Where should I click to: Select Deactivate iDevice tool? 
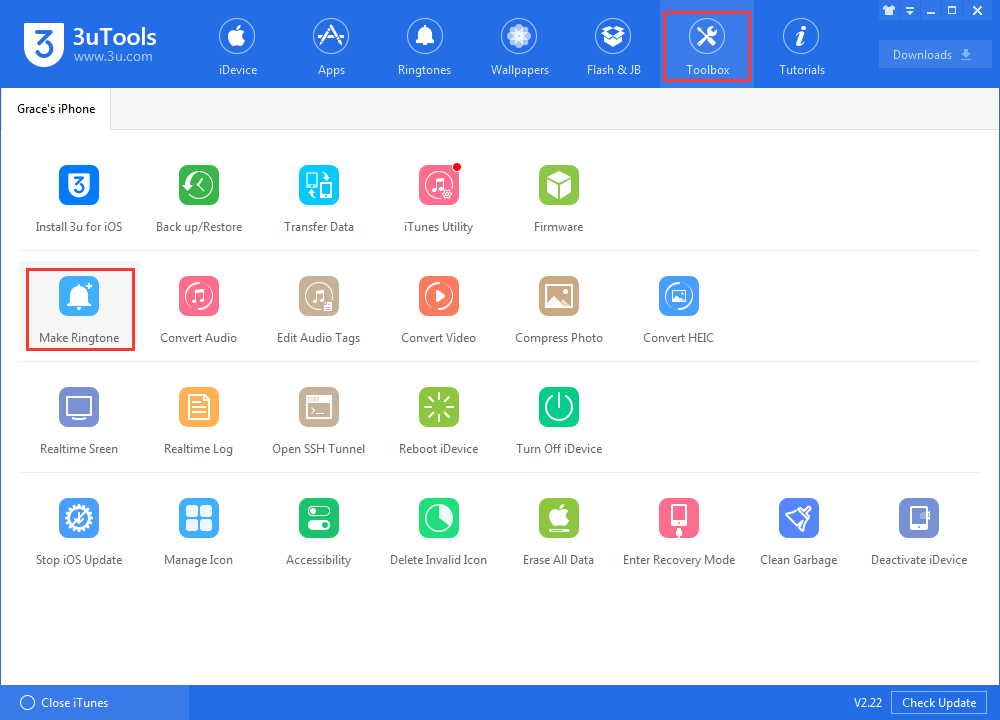tap(919, 532)
